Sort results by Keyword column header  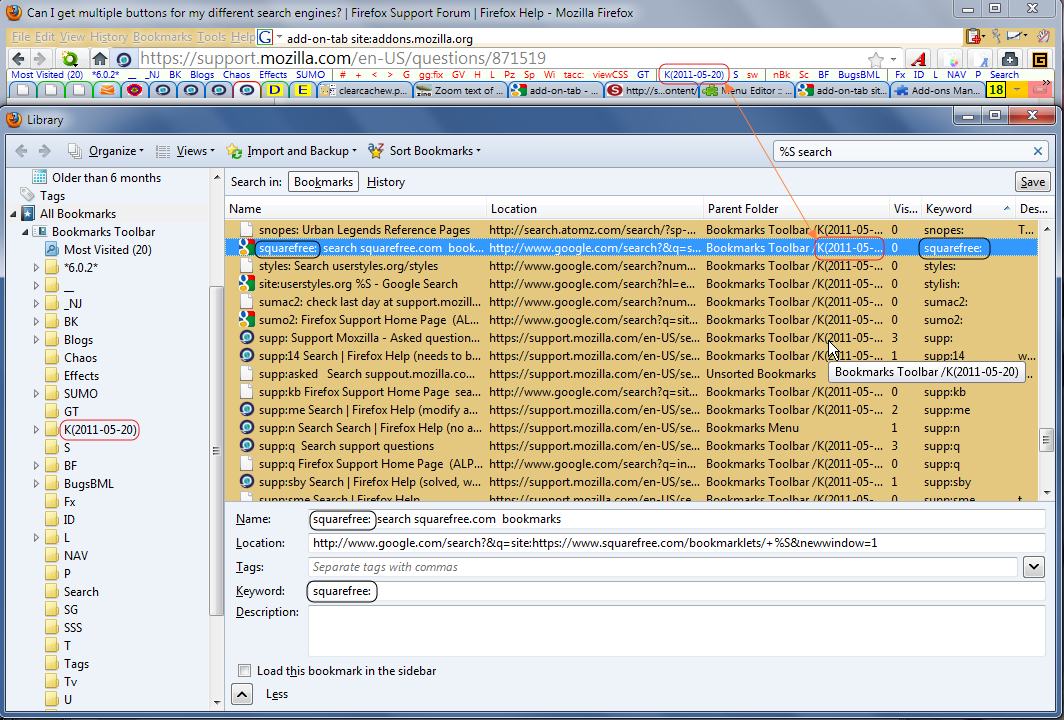[968, 209]
